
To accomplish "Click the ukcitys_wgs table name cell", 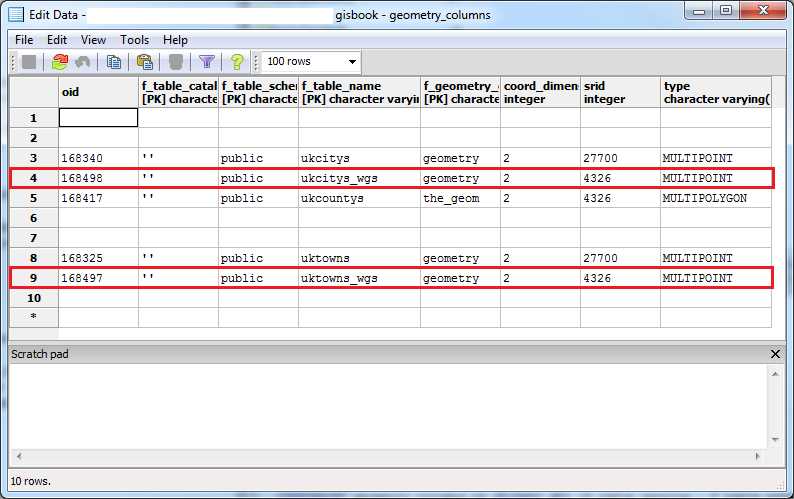I will point(359,178).
